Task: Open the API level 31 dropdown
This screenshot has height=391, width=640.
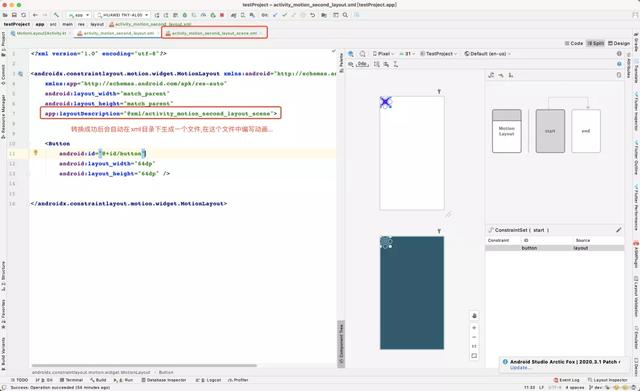Action: (407, 54)
